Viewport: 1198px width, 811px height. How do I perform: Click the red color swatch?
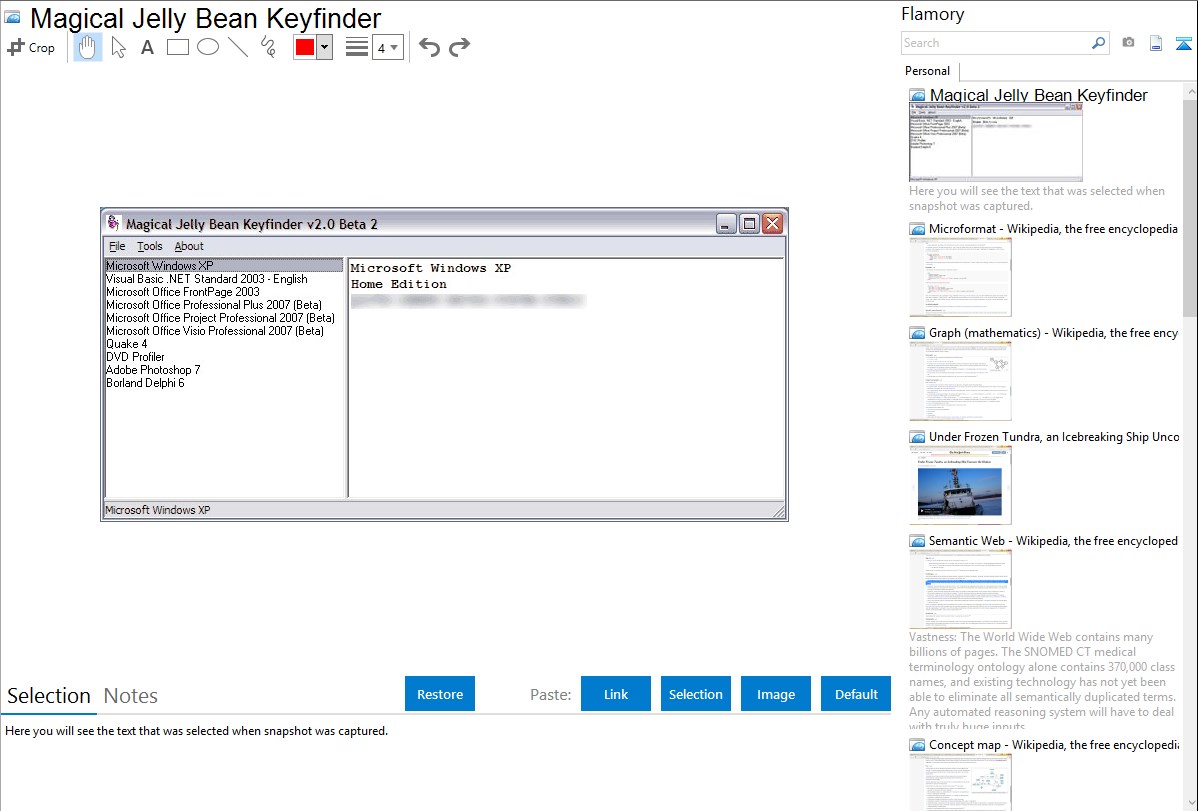(x=305, y=47)
